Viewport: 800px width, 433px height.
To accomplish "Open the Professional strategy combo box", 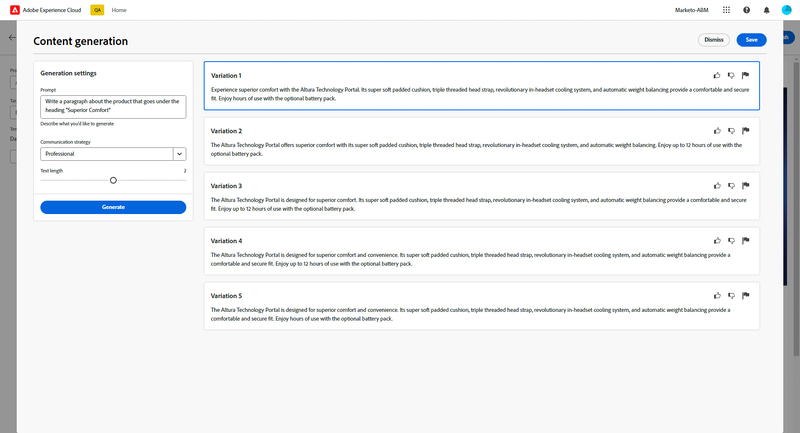I will (x=113, y=154).
